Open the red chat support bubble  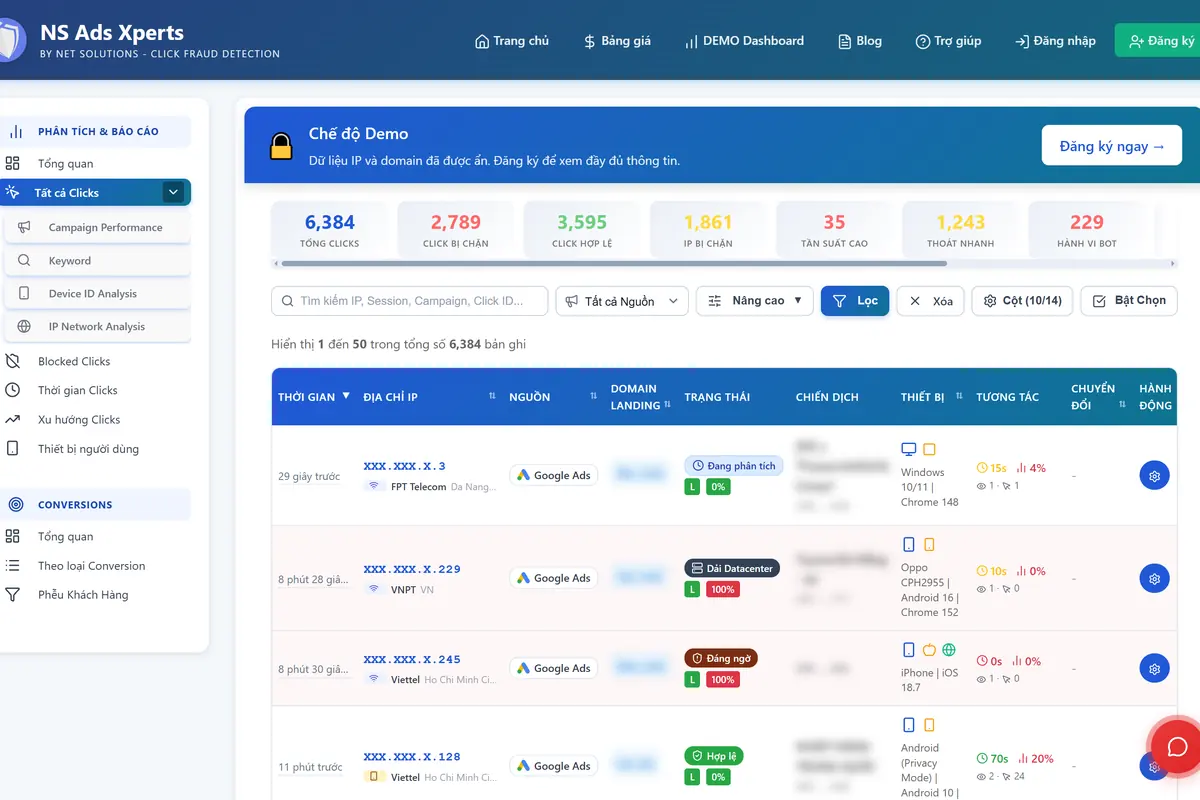coord(1177,747)
